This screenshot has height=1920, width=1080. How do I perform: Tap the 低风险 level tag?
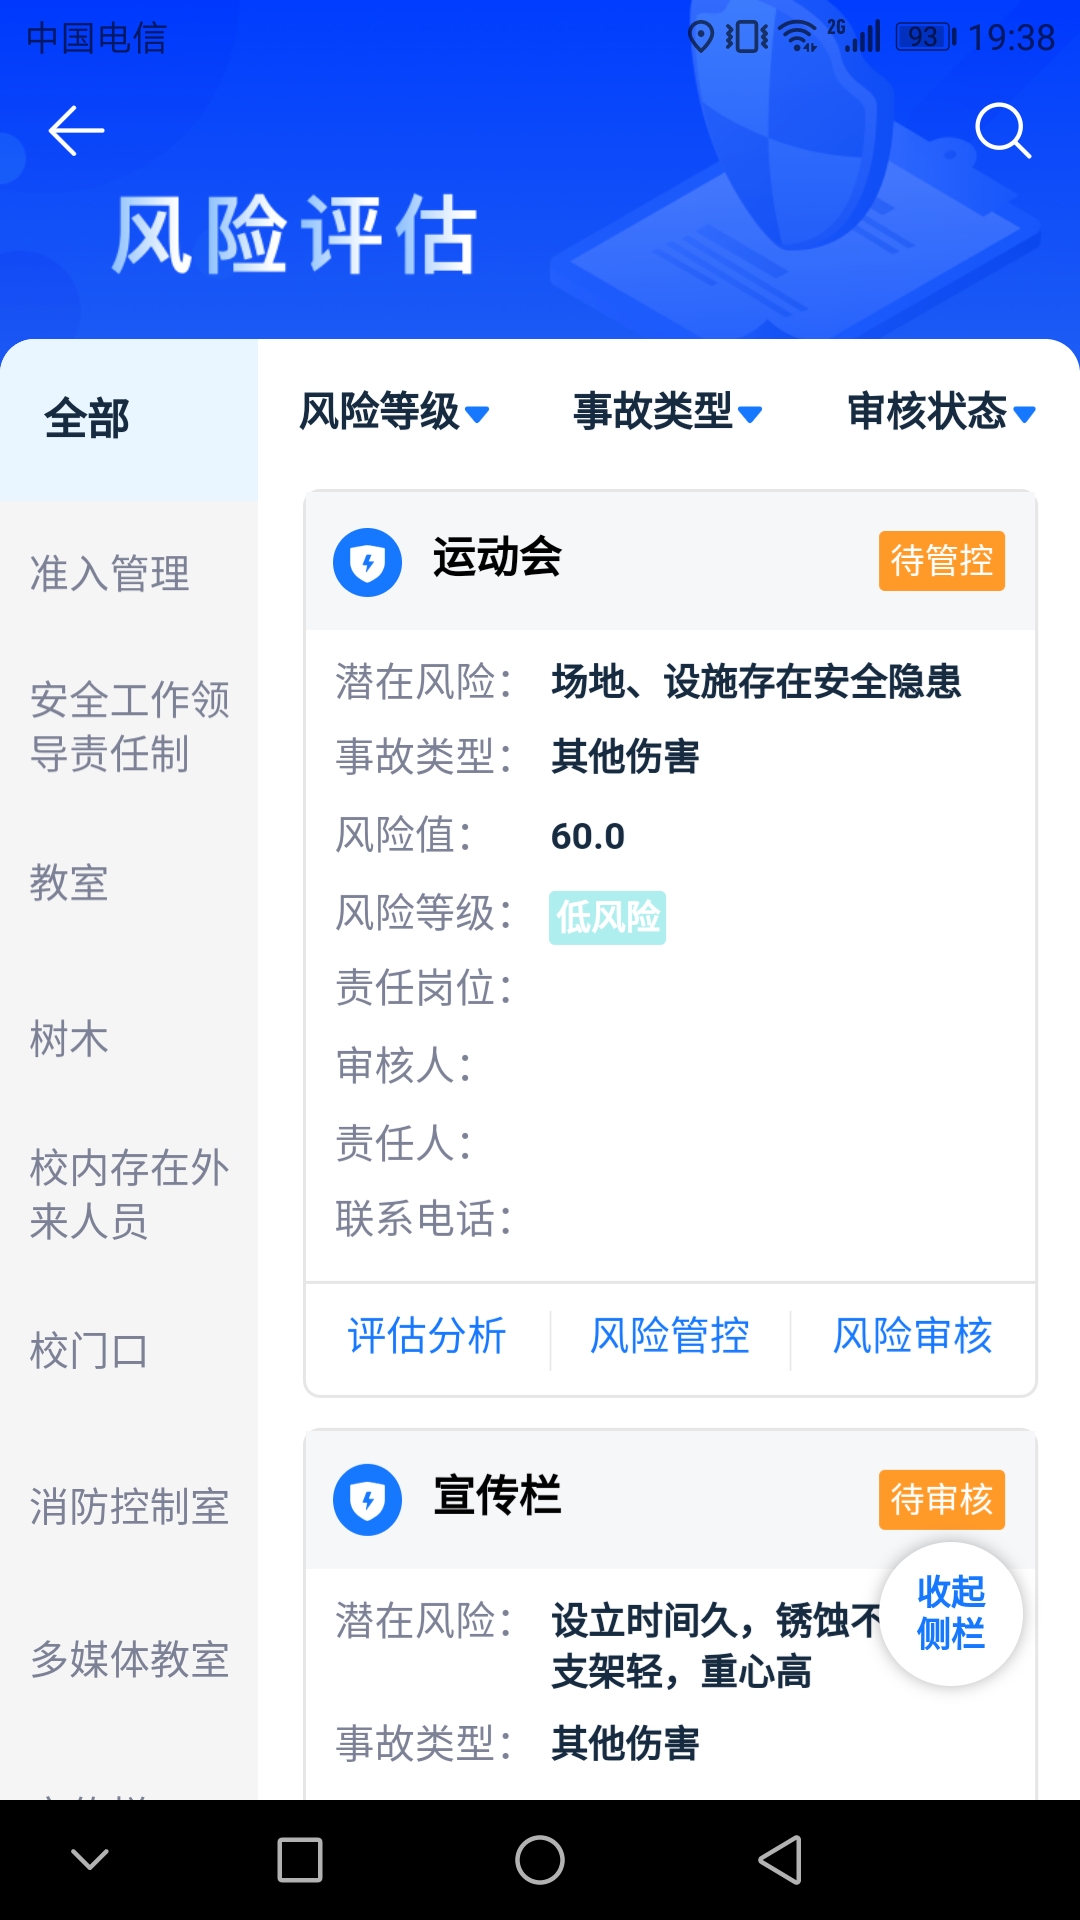click(x=607, y=917)
